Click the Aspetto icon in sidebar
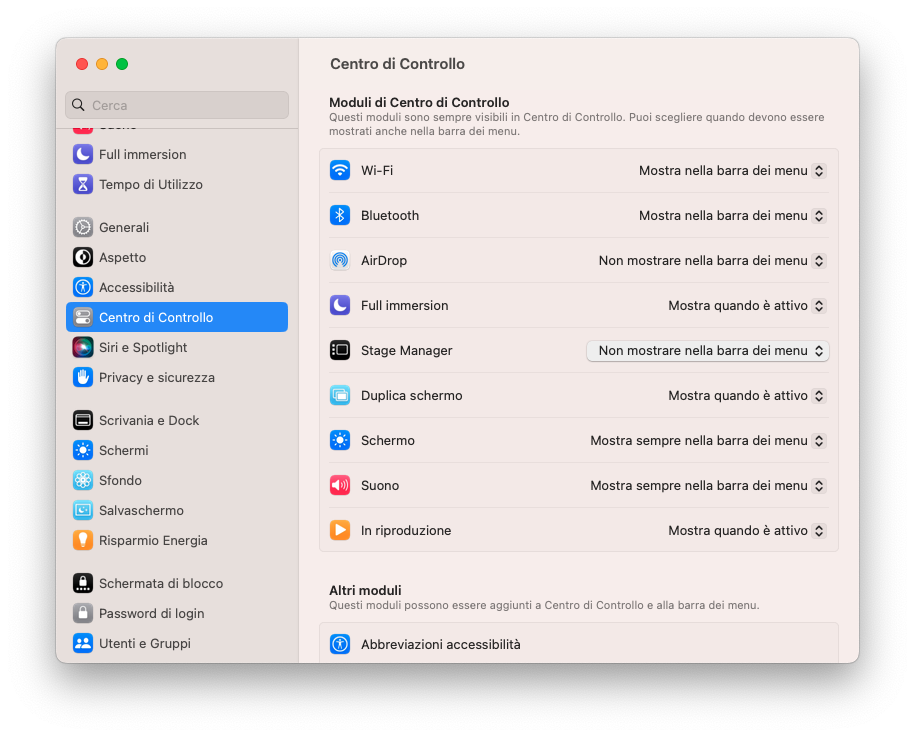This screenshot has width=915, height=737. (83, 257)
